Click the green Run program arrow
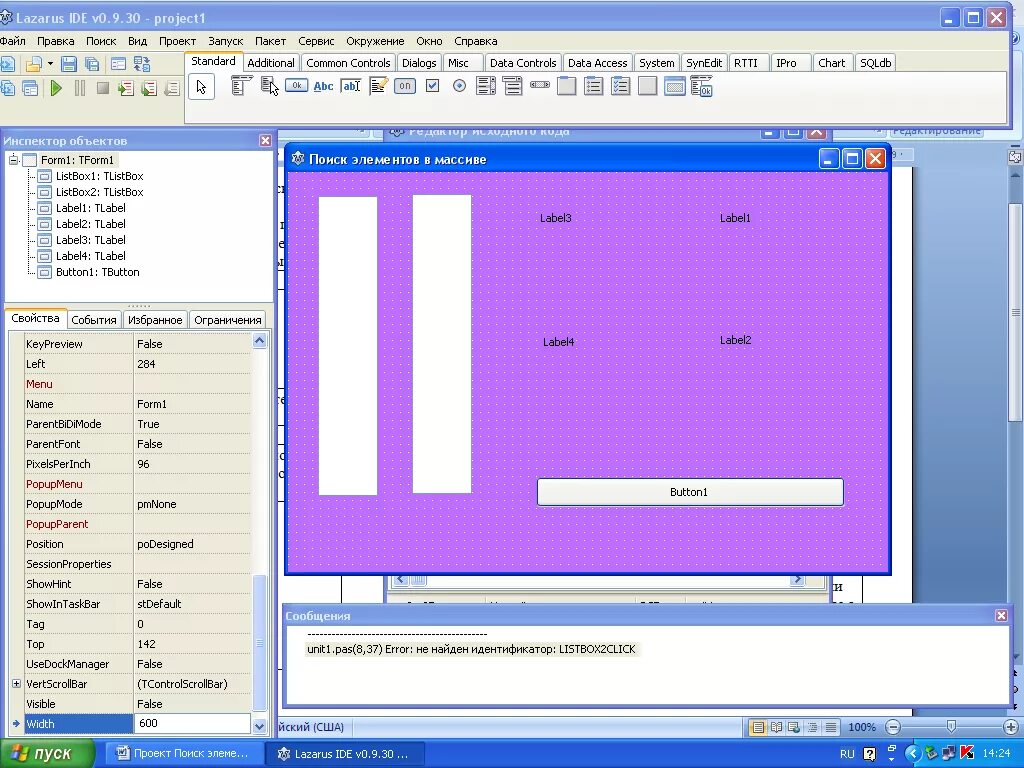 56,88
